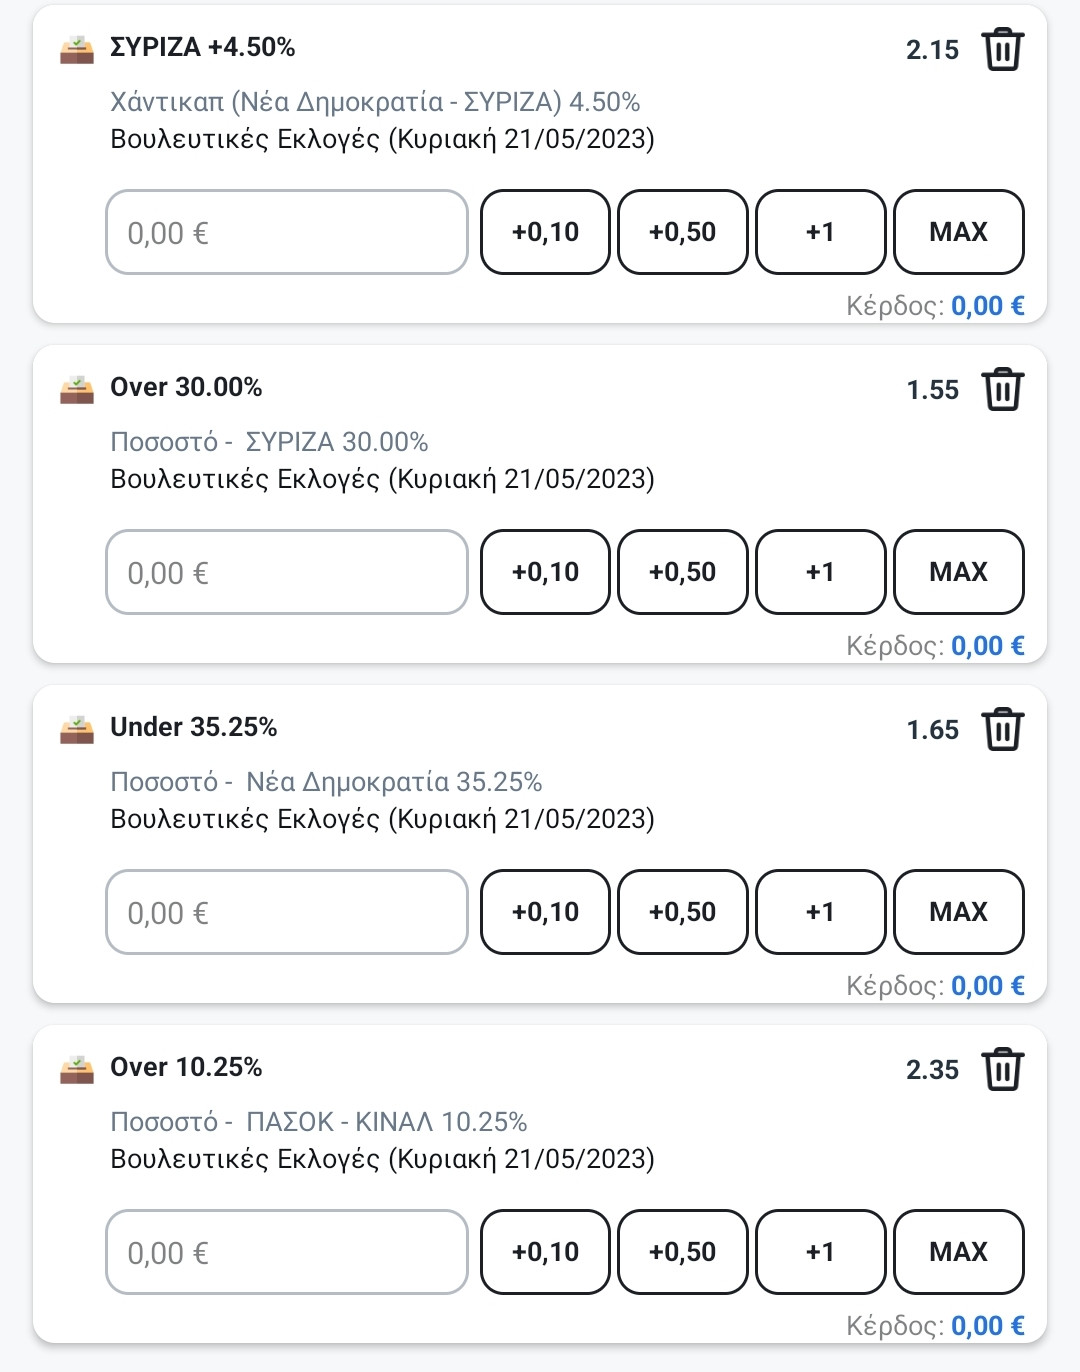Remove the Over 30.00% selection
The height and width of the screenshot is (1372, 1080).
[1002, 390]
